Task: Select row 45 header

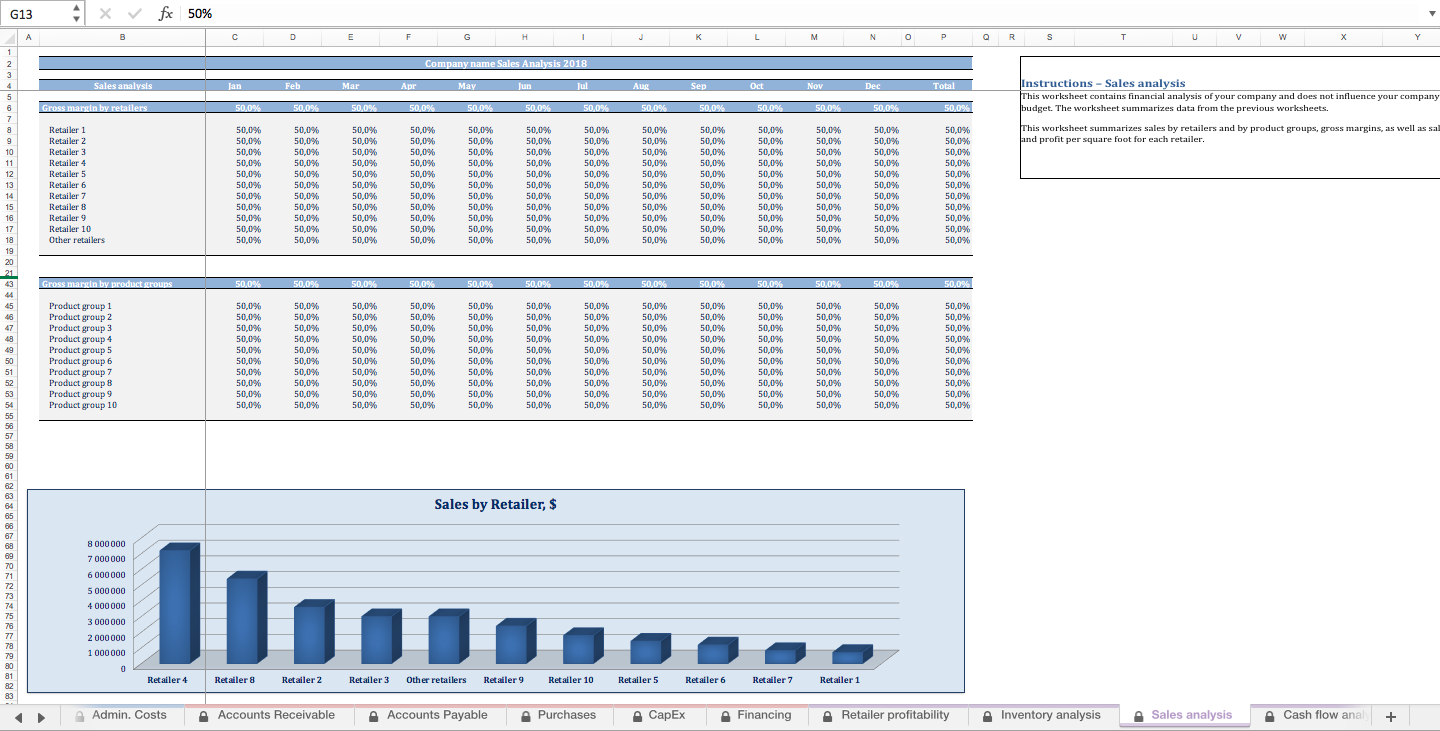Action: pos(8,306)
